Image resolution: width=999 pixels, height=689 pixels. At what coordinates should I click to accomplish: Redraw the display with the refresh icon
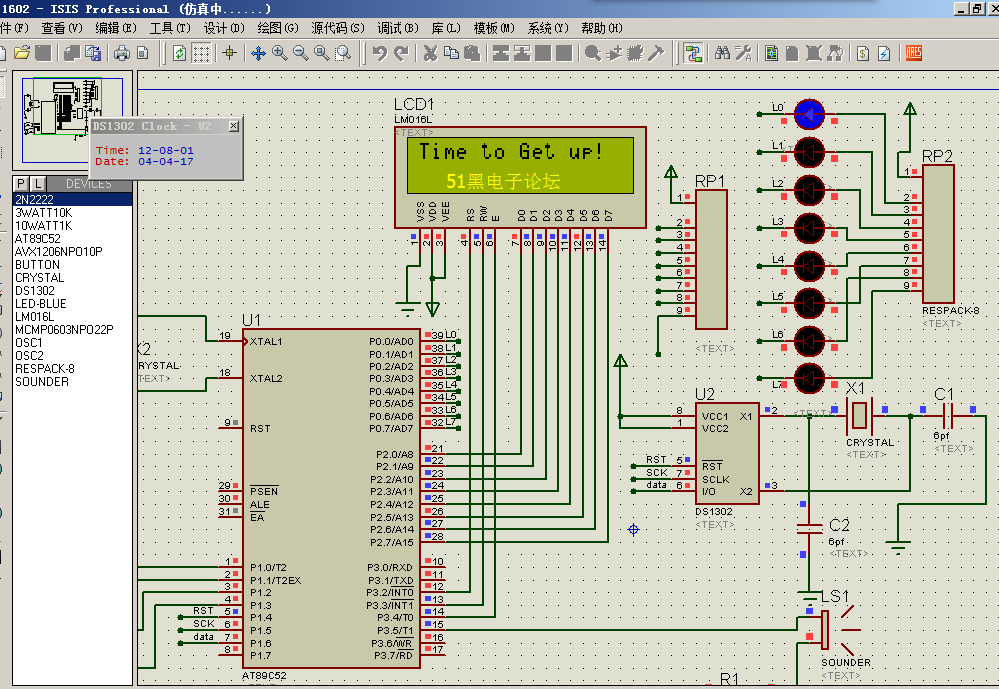click(180, 53)
